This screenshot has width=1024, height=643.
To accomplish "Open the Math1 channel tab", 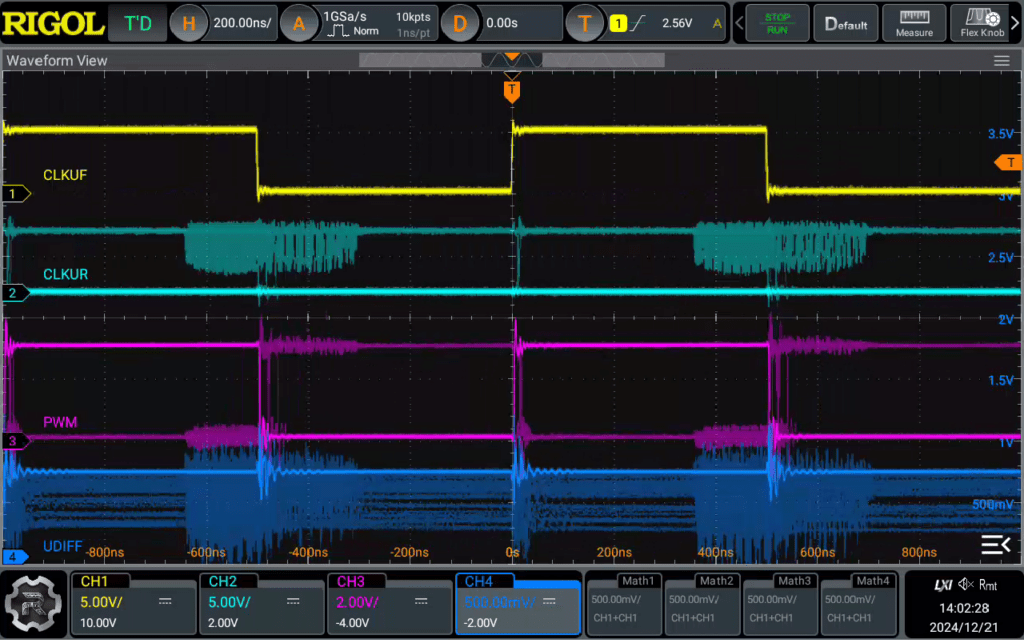I will pyautogui.click(x=624, y=604).
